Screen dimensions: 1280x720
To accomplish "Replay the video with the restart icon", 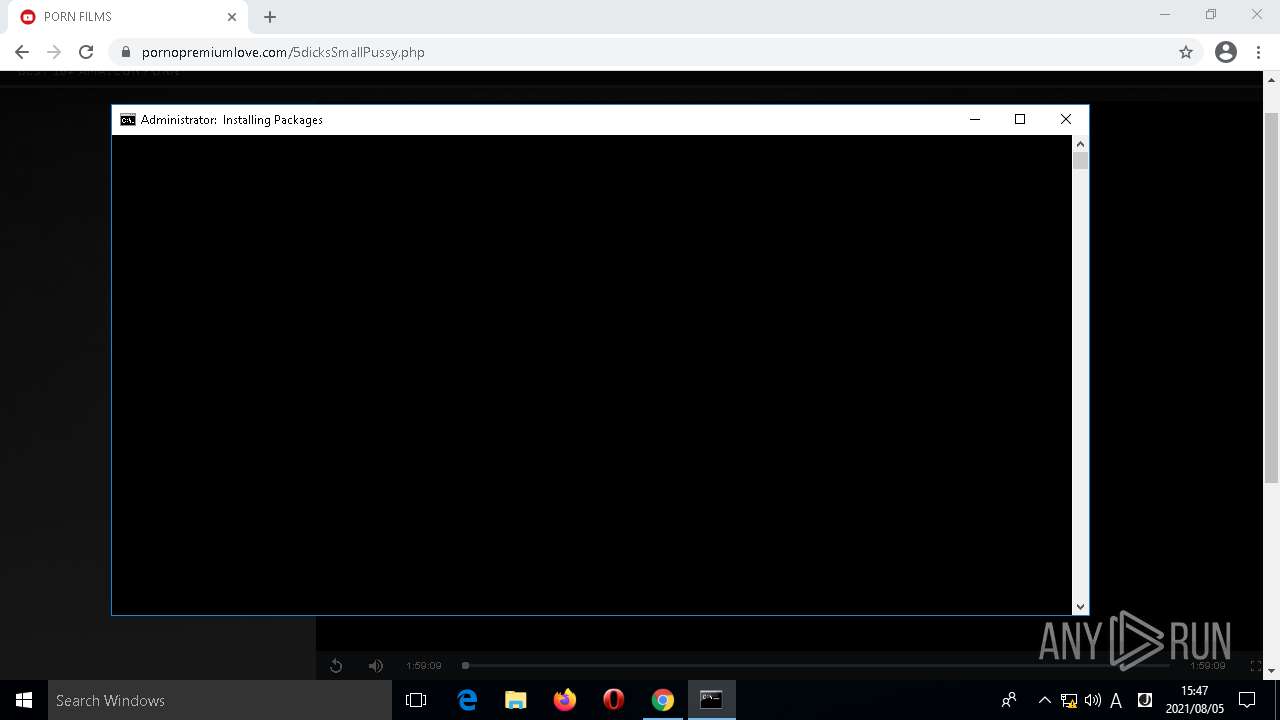I will tap(336, 666).
